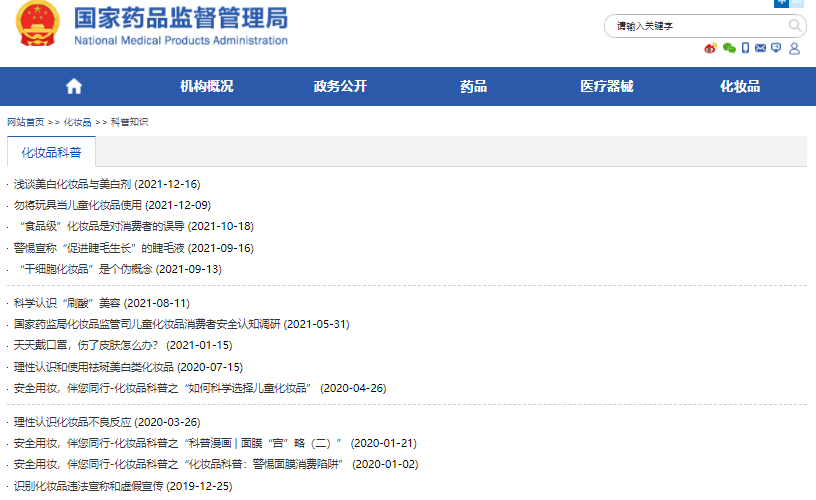Click 网站首页 breadcrumb link

26,122
